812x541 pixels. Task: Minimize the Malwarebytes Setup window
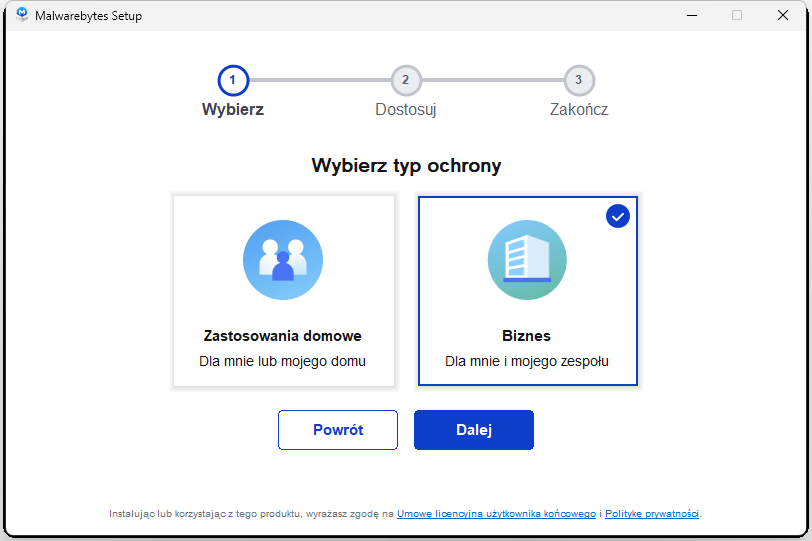[x=692, y=16]
